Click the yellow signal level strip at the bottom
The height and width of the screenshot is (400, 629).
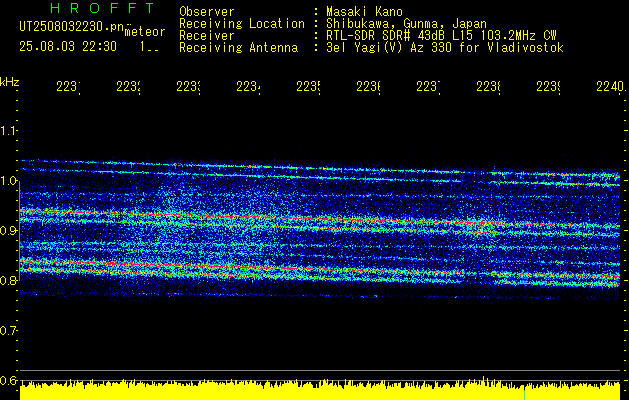[320, 390]
